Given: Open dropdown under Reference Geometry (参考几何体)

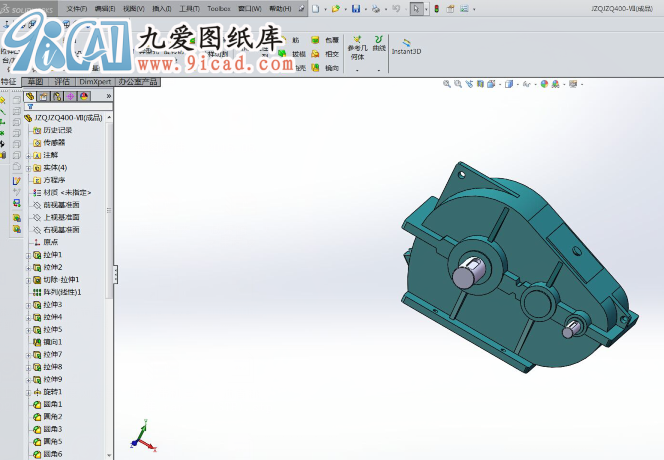Looking at the screenshot, I should point(357,70).
